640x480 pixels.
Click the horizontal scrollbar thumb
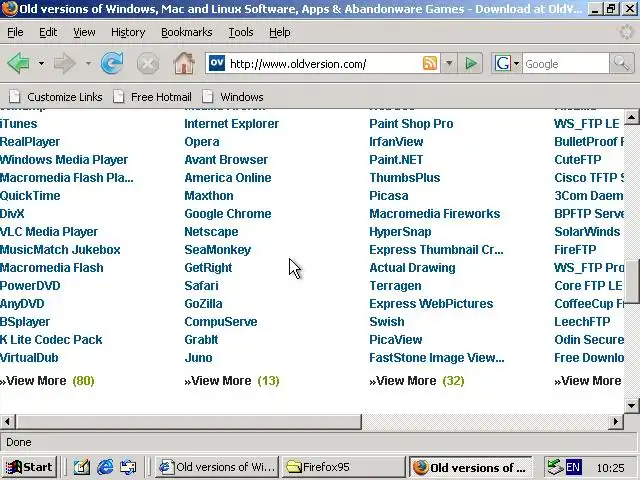pos(189,422)
